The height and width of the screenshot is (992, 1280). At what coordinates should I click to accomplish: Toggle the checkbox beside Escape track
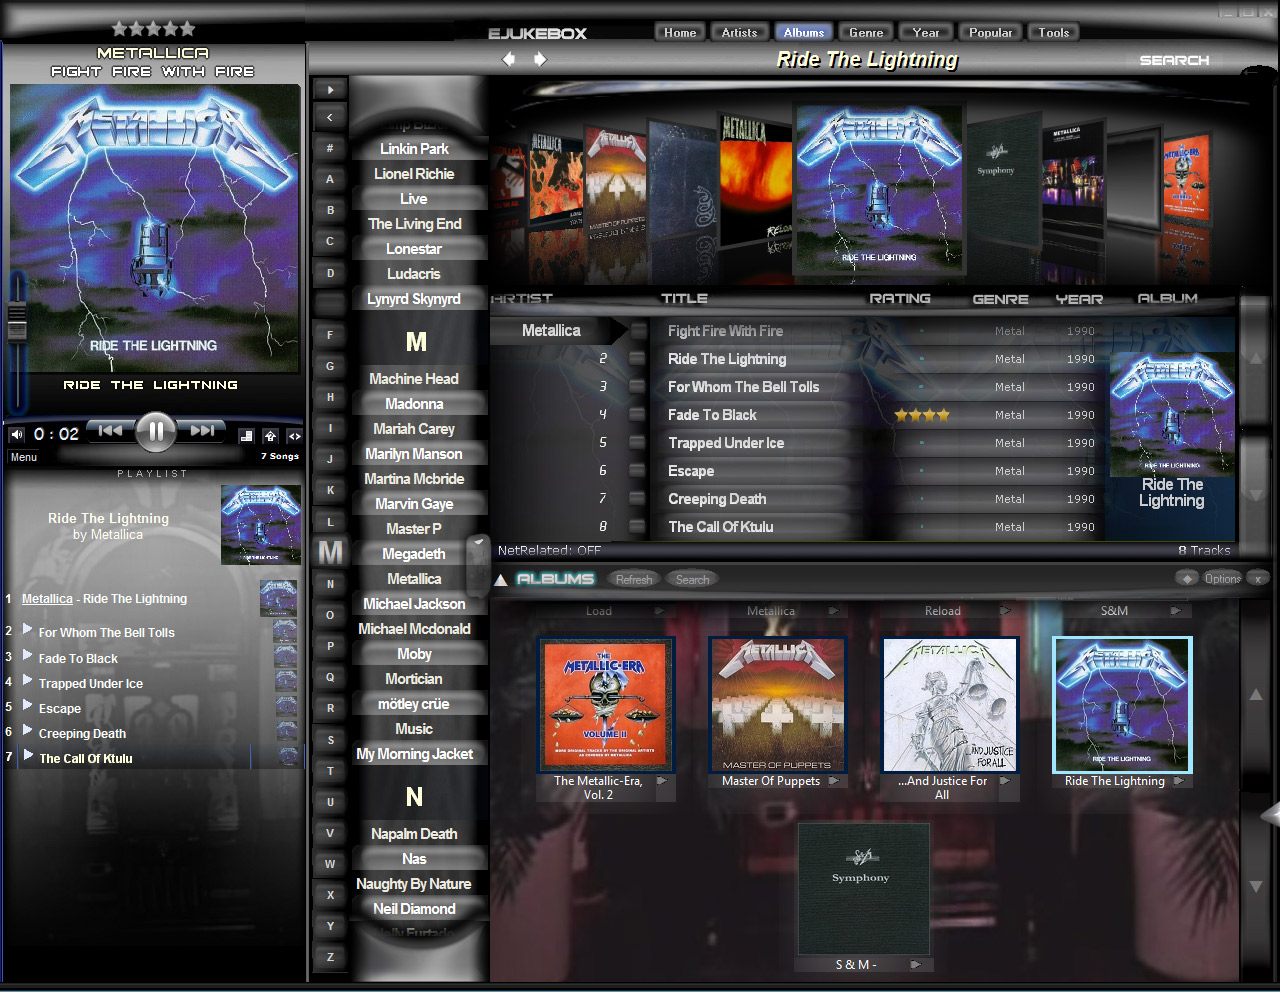coord(638,470)
